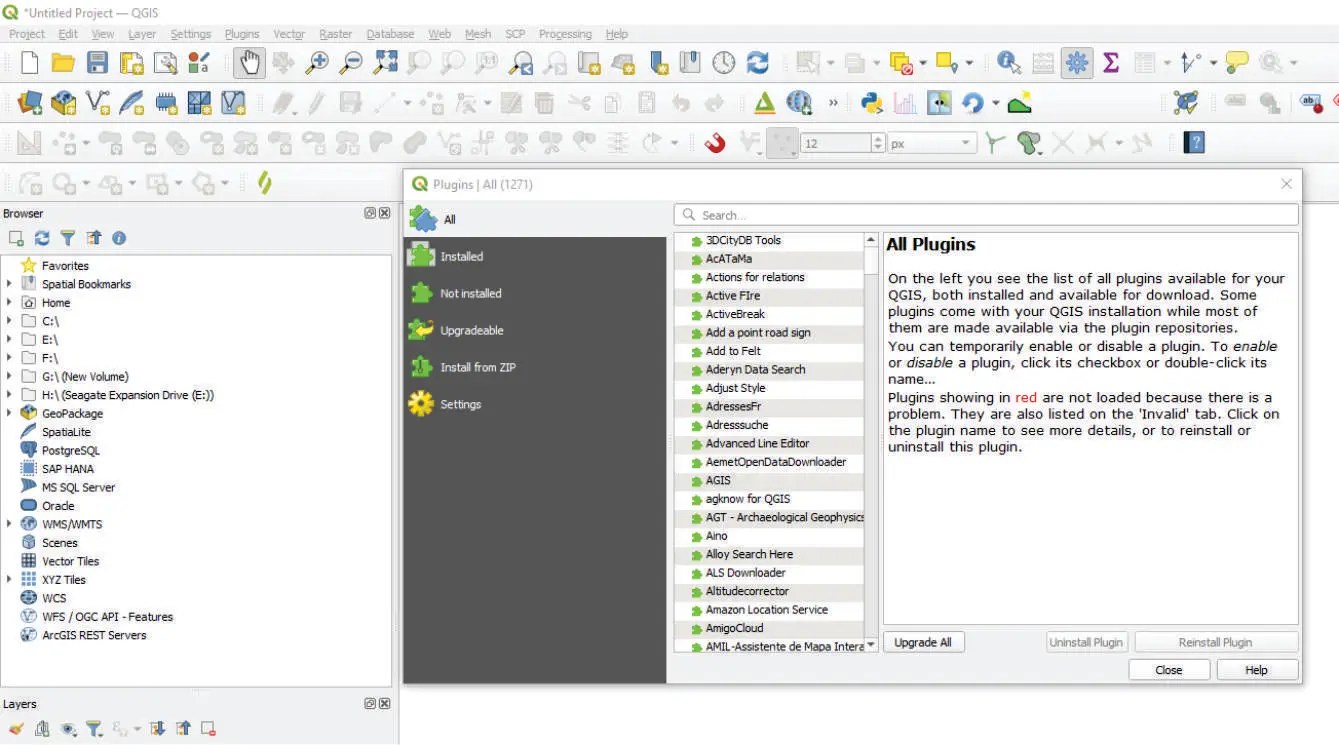This screenshot has height=745, width=1339.
Task: Click the Browser panel info properties icon
Action: pos(119,238)
